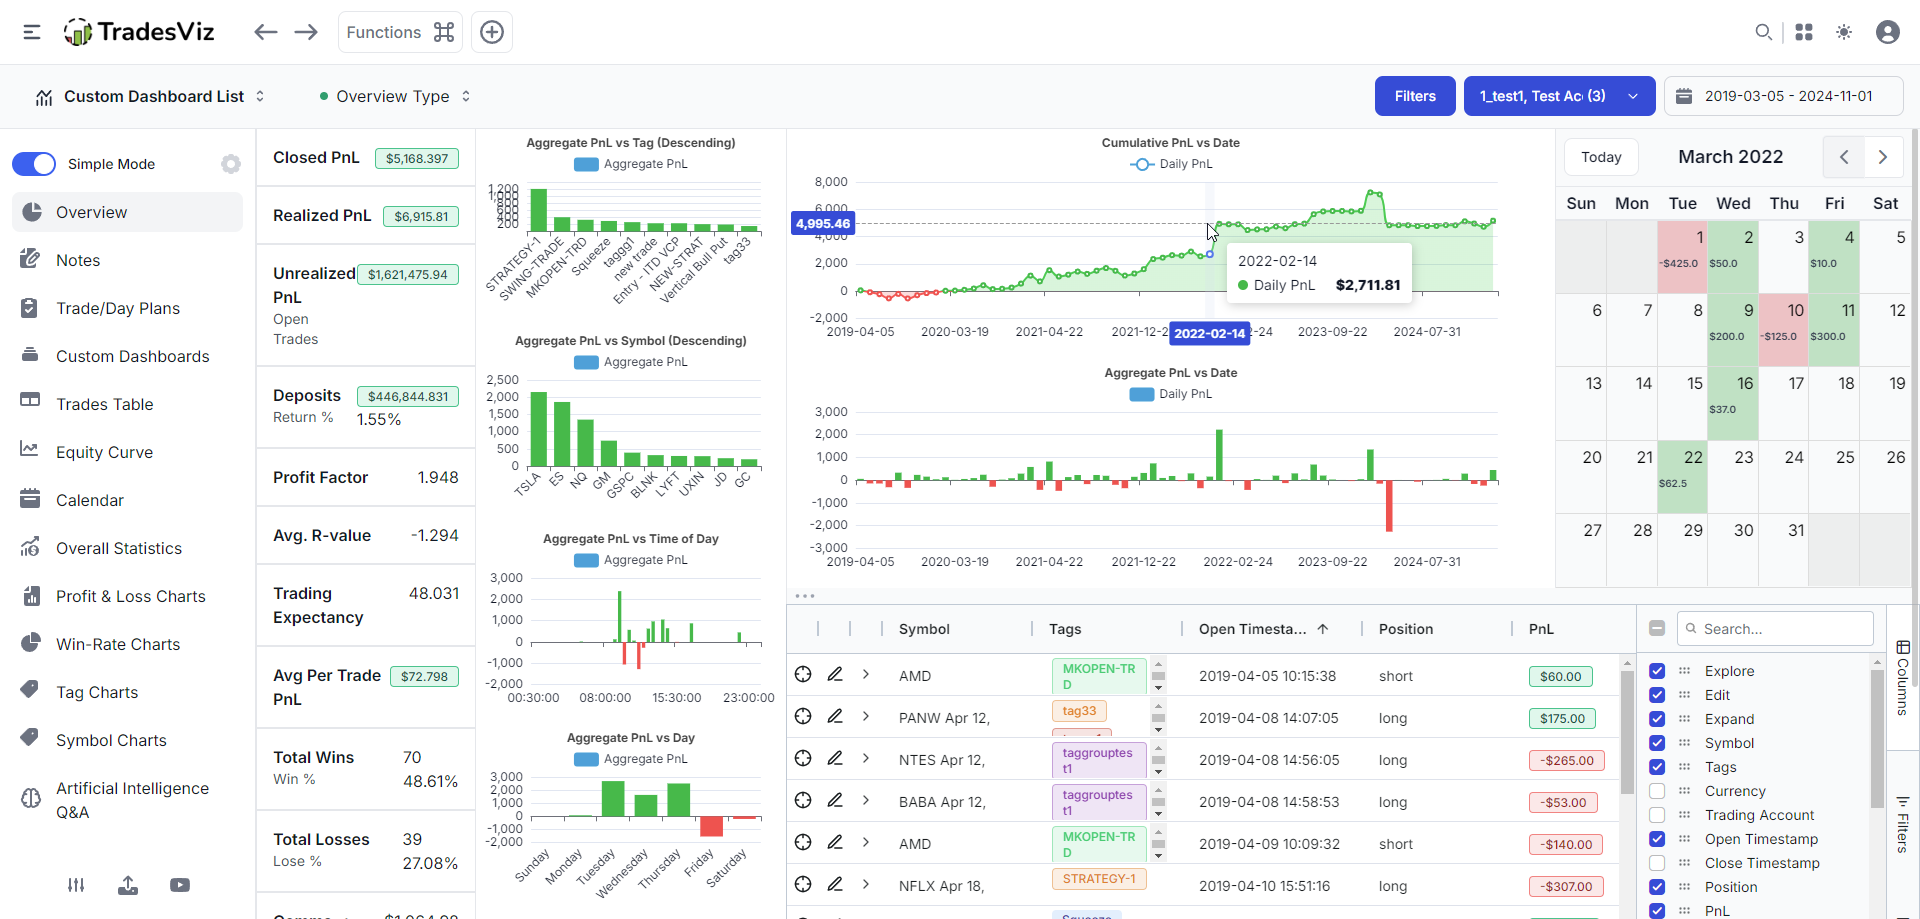Open the apps grid icon
1920x919 pixels.
coord(1804,32)
